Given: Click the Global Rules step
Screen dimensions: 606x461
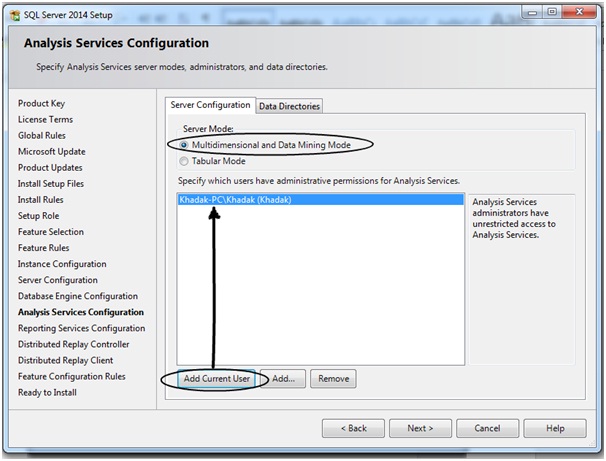Looking at the screenshot, I should pyautogui.click(x=42, y=136).
